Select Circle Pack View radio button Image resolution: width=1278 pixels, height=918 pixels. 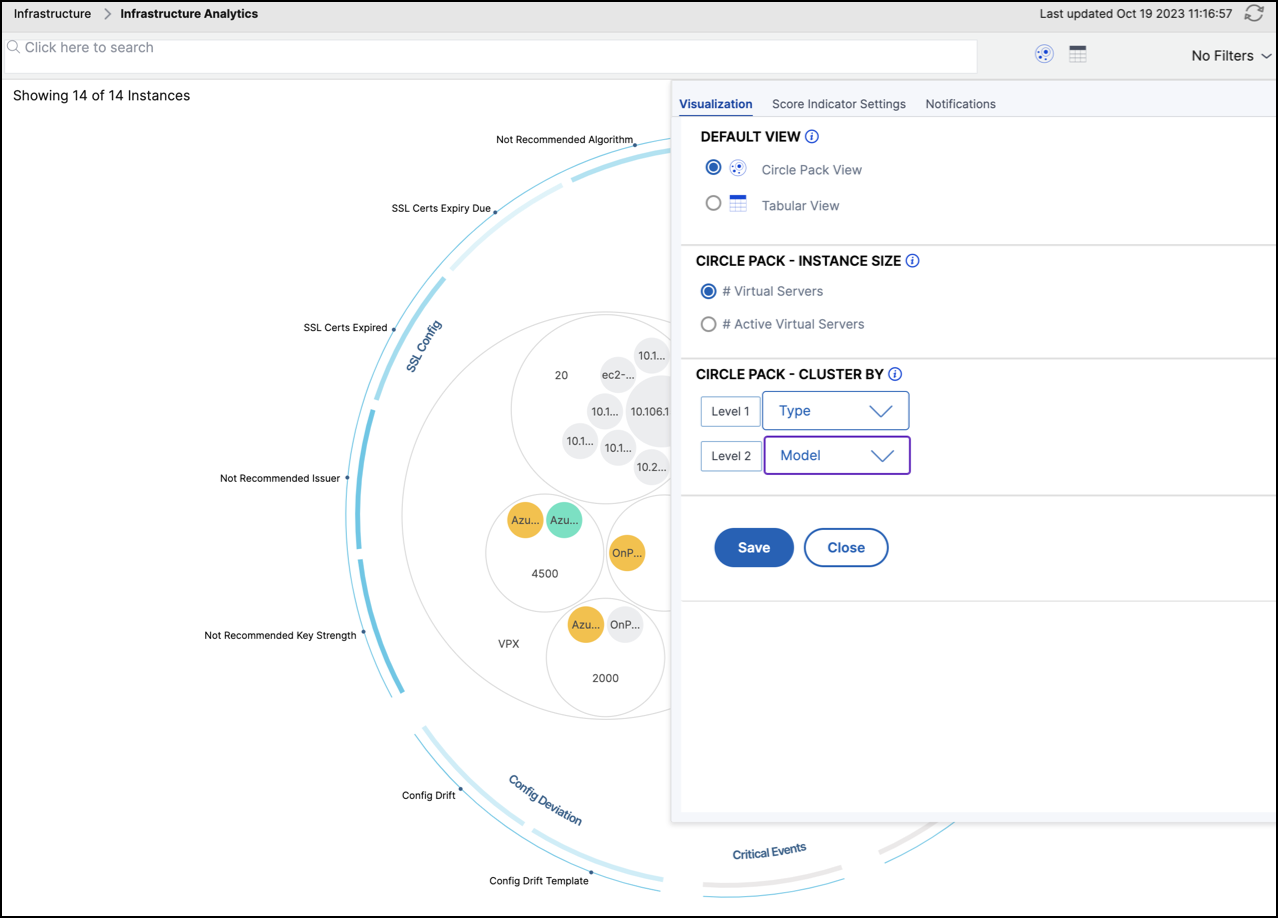pyautogui.click(x=713, y=168)
